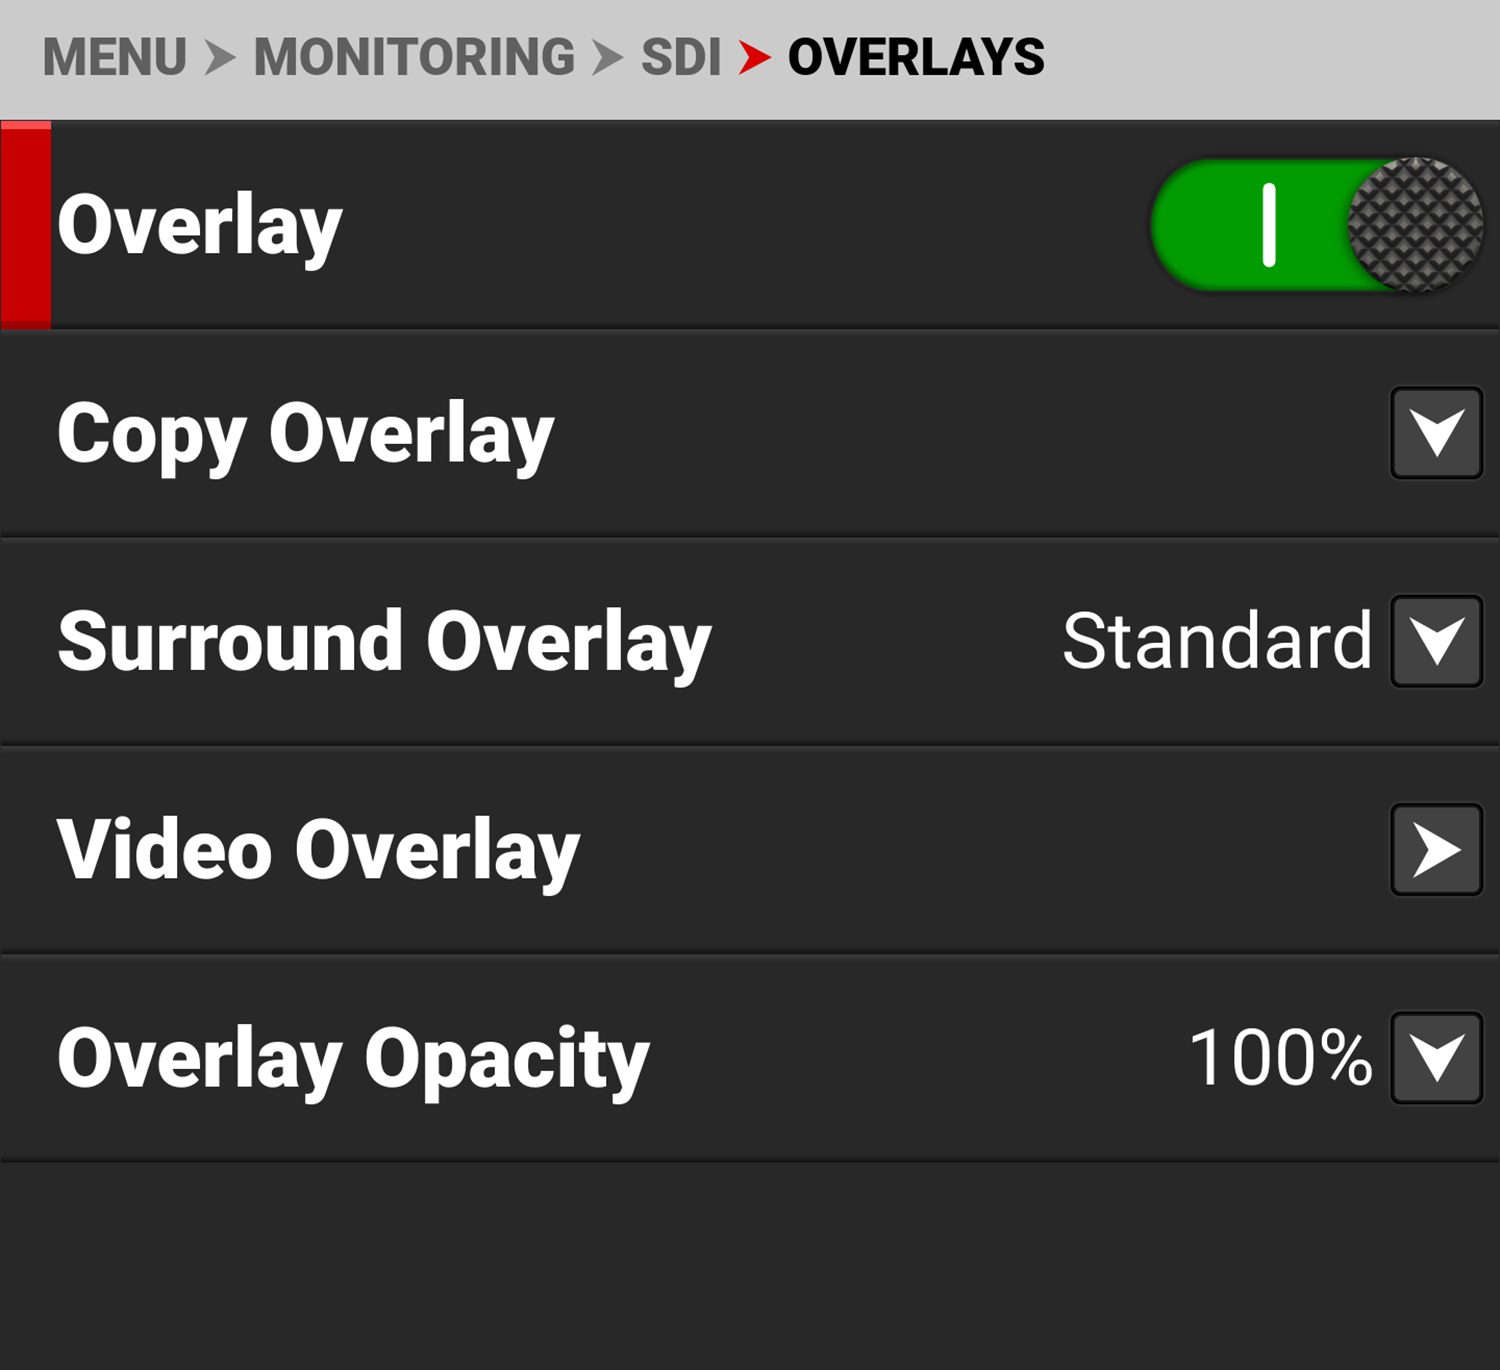Select the Overlay Opacity row label
Image resolution: width=1500 pixels, height=1370 pixels.
[x=353, y=1059]
